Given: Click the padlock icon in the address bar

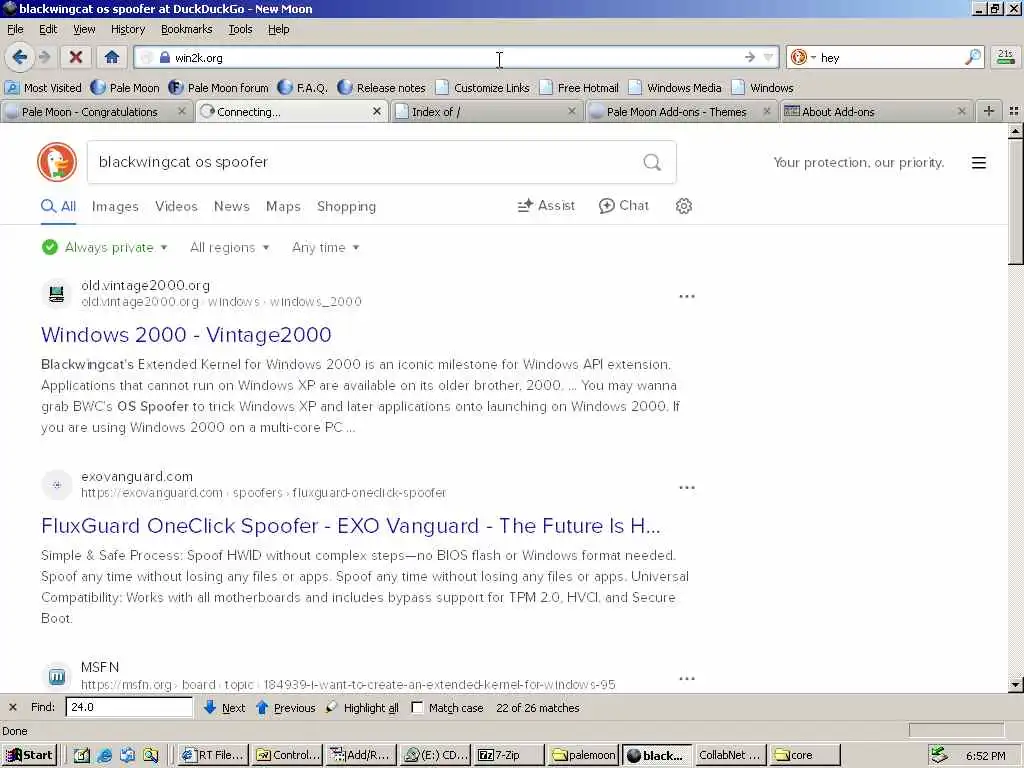Looking at the screenshot, I should [x=165, y=57].
